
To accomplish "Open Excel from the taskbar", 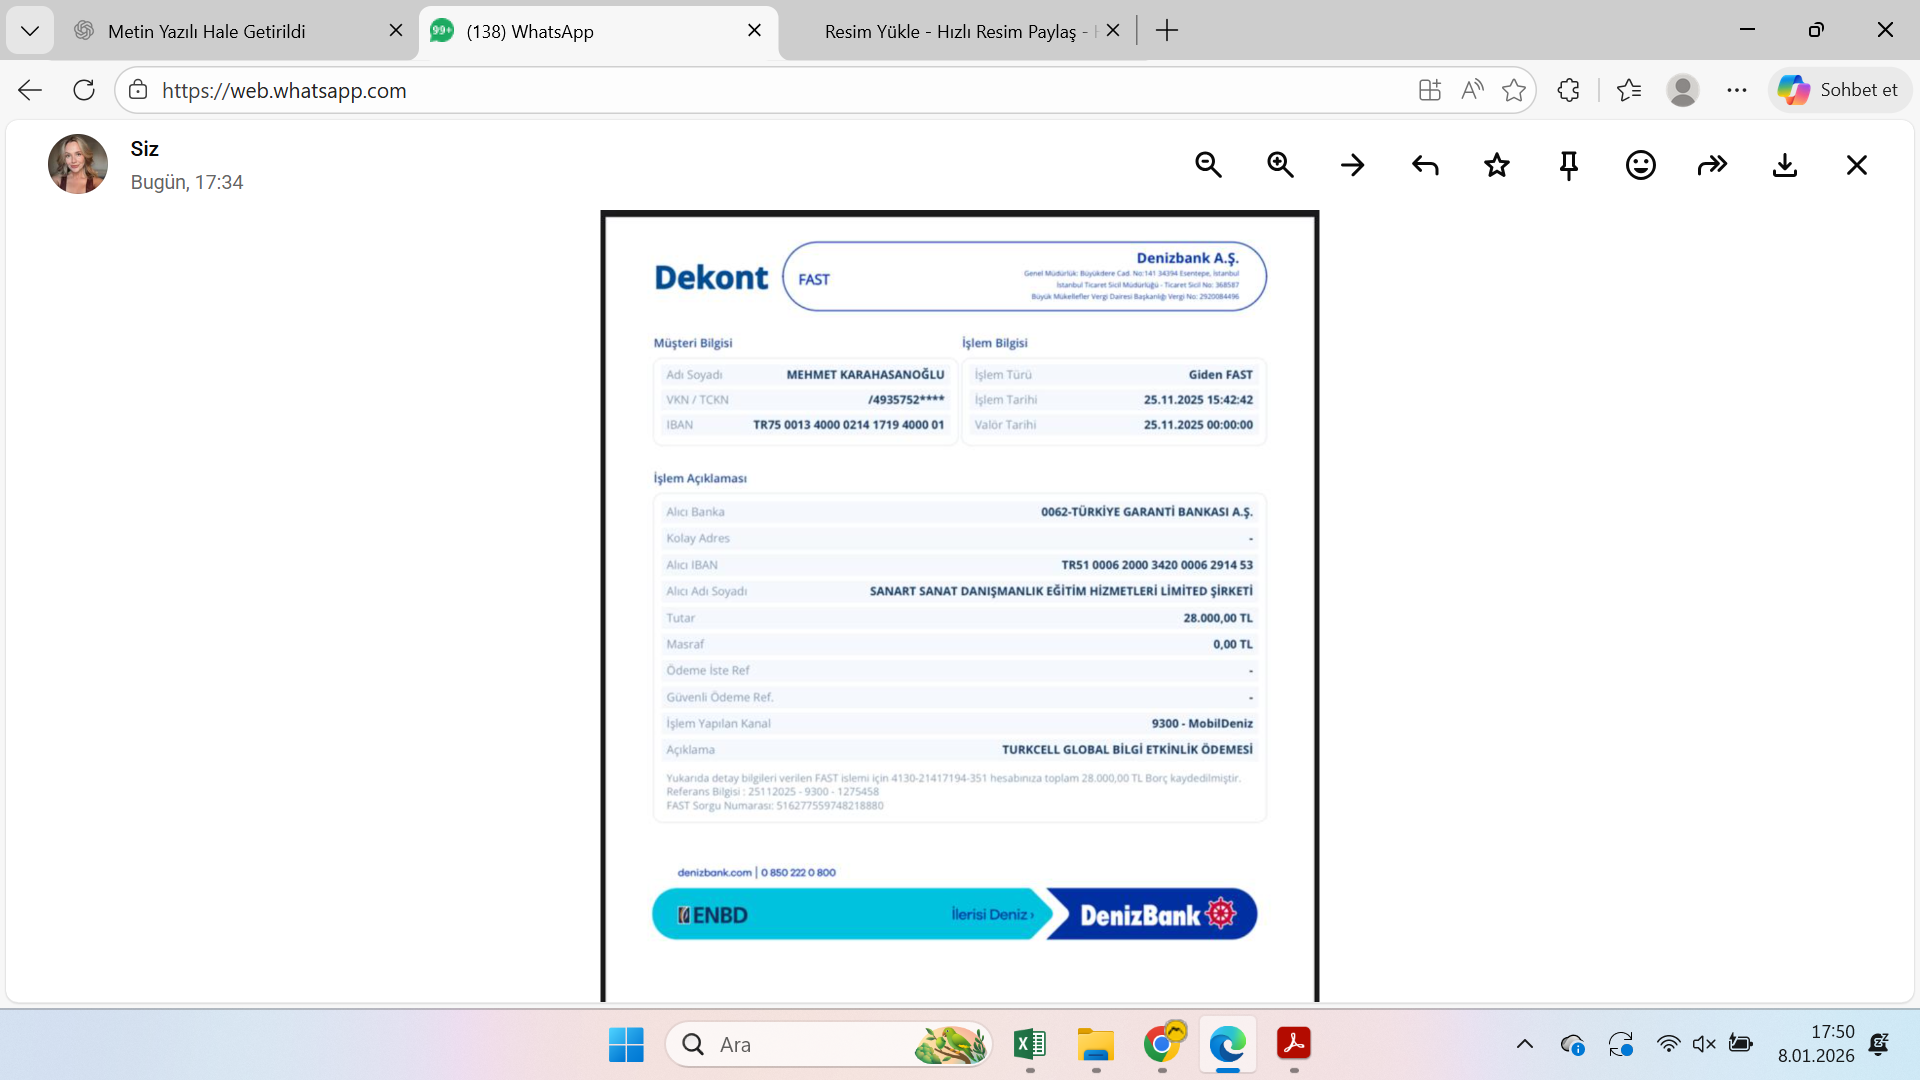I will pyautogui.click(x=1030, y=1045).
